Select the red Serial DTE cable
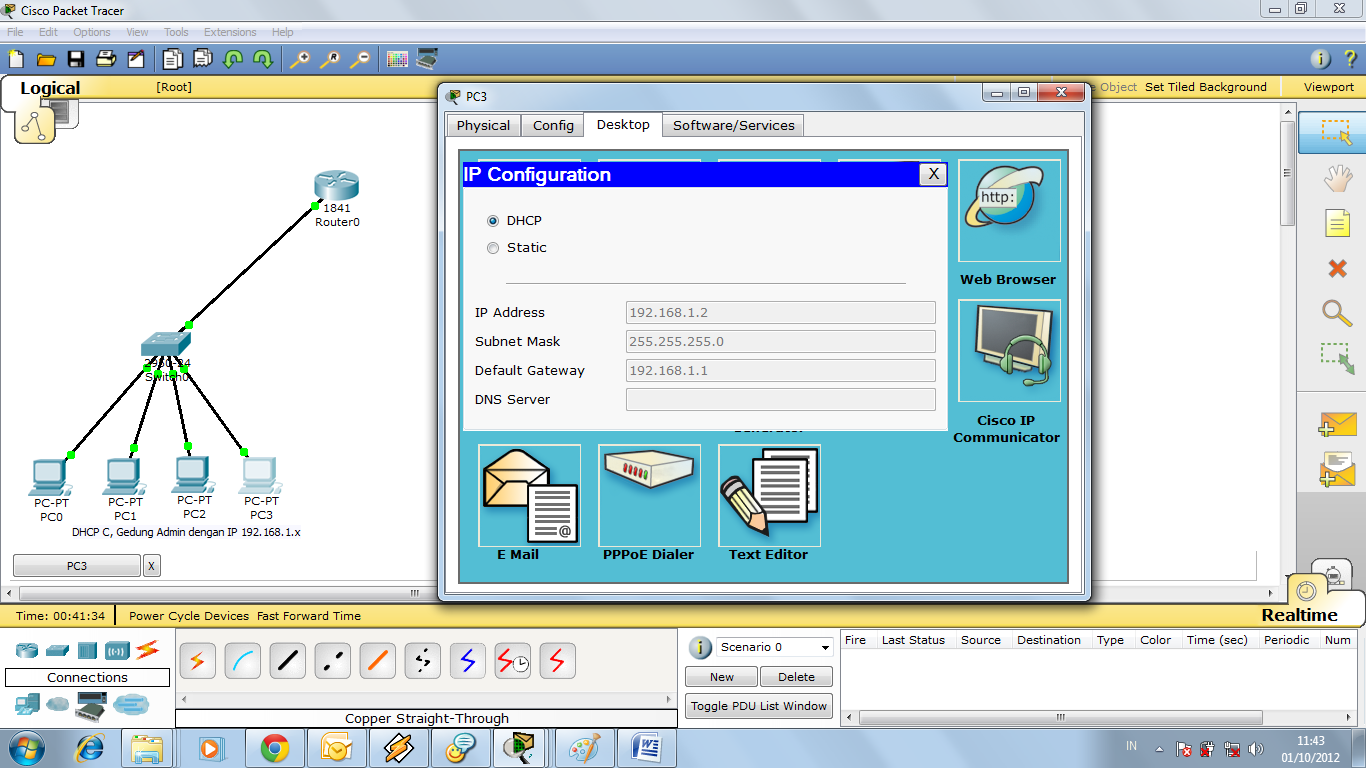The height and width of the screenshot is (768, 1366). pos(557,661)
